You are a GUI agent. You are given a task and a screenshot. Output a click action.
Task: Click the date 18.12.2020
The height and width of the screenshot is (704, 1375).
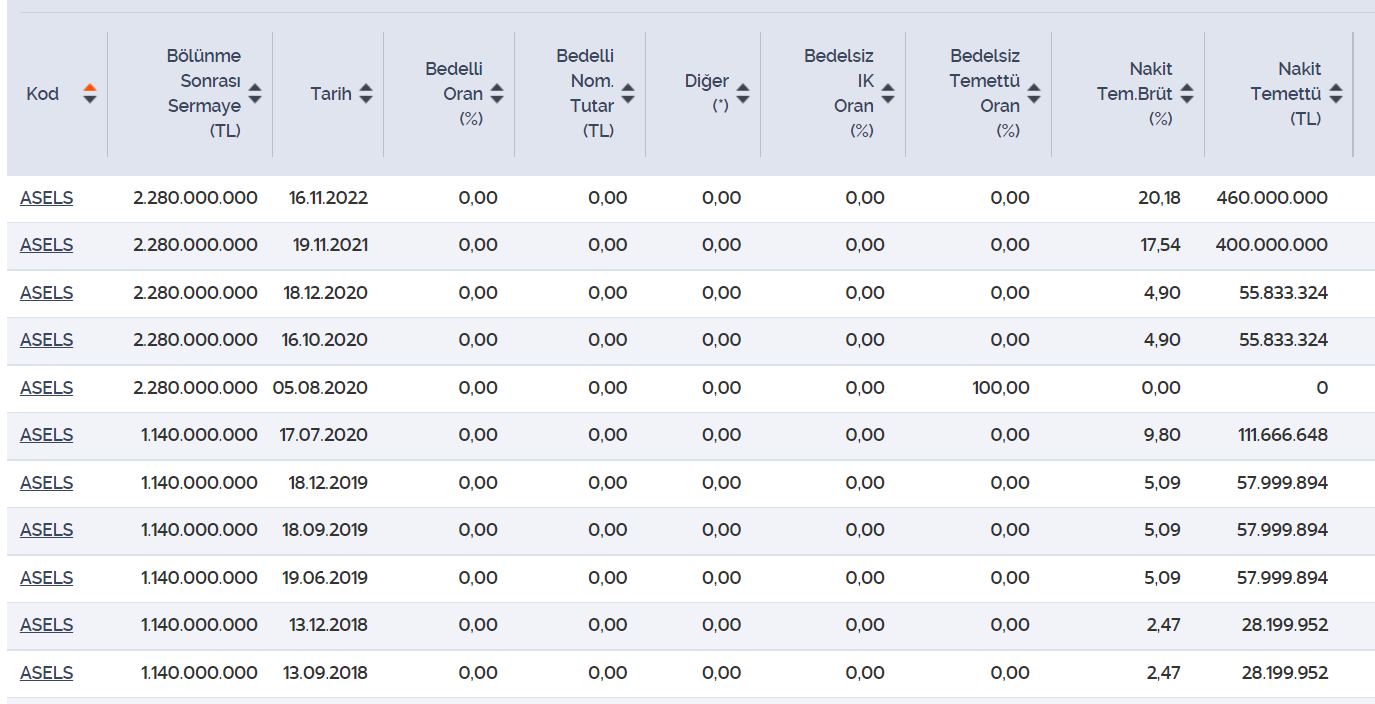click(325, 293)
